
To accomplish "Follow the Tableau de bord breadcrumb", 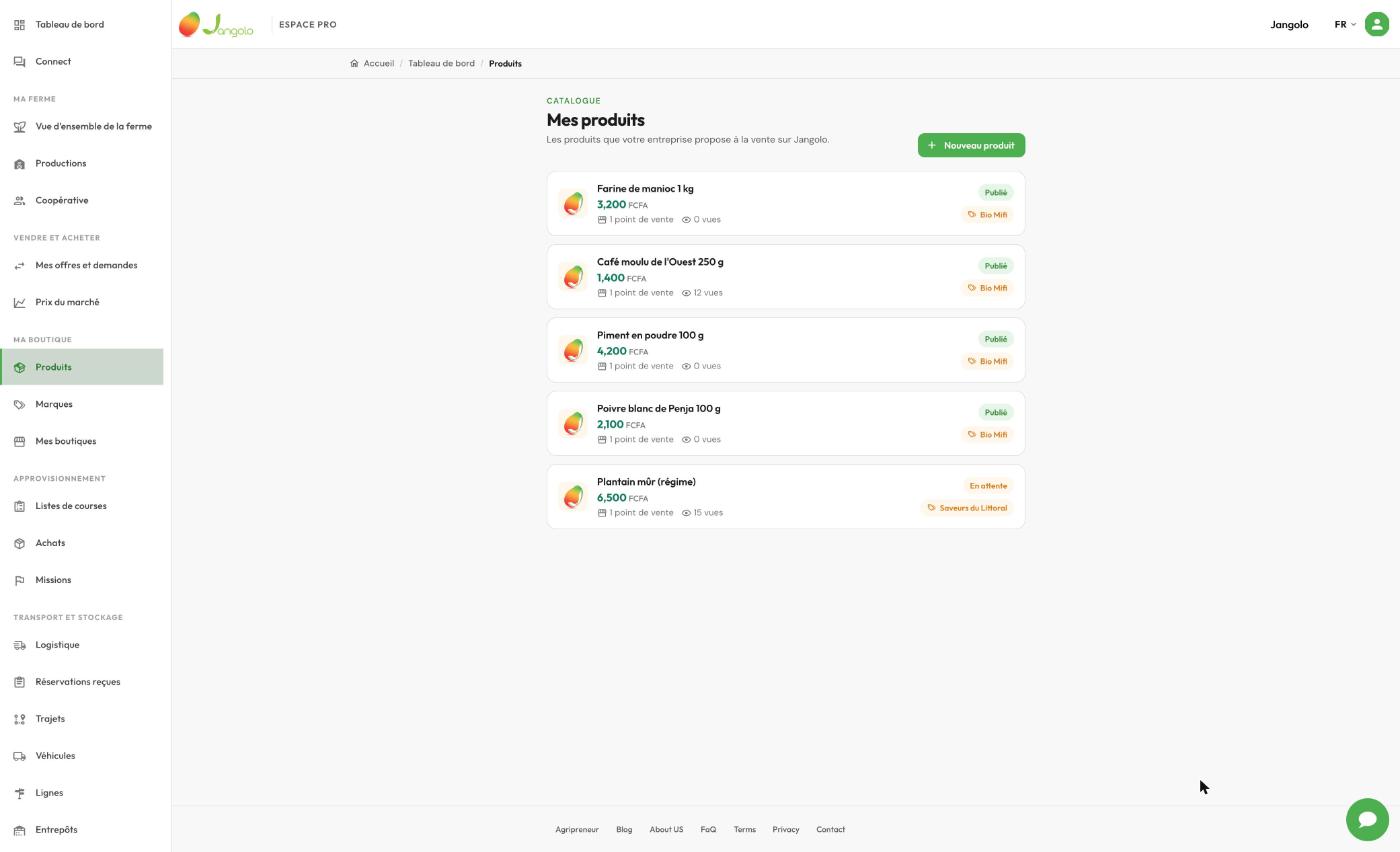I will tap(441, 64).
